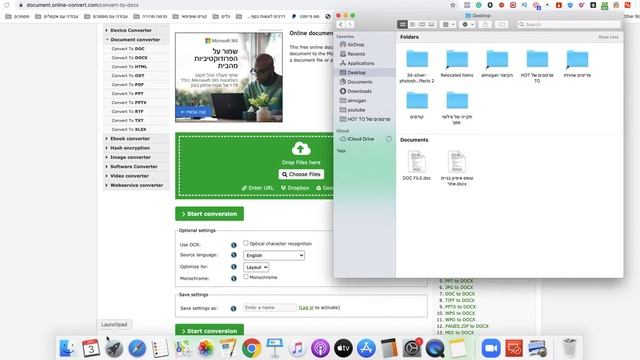Viewport: 640px width, 360px height.
Task: Open the Source language dropdown
Action: 274,256
